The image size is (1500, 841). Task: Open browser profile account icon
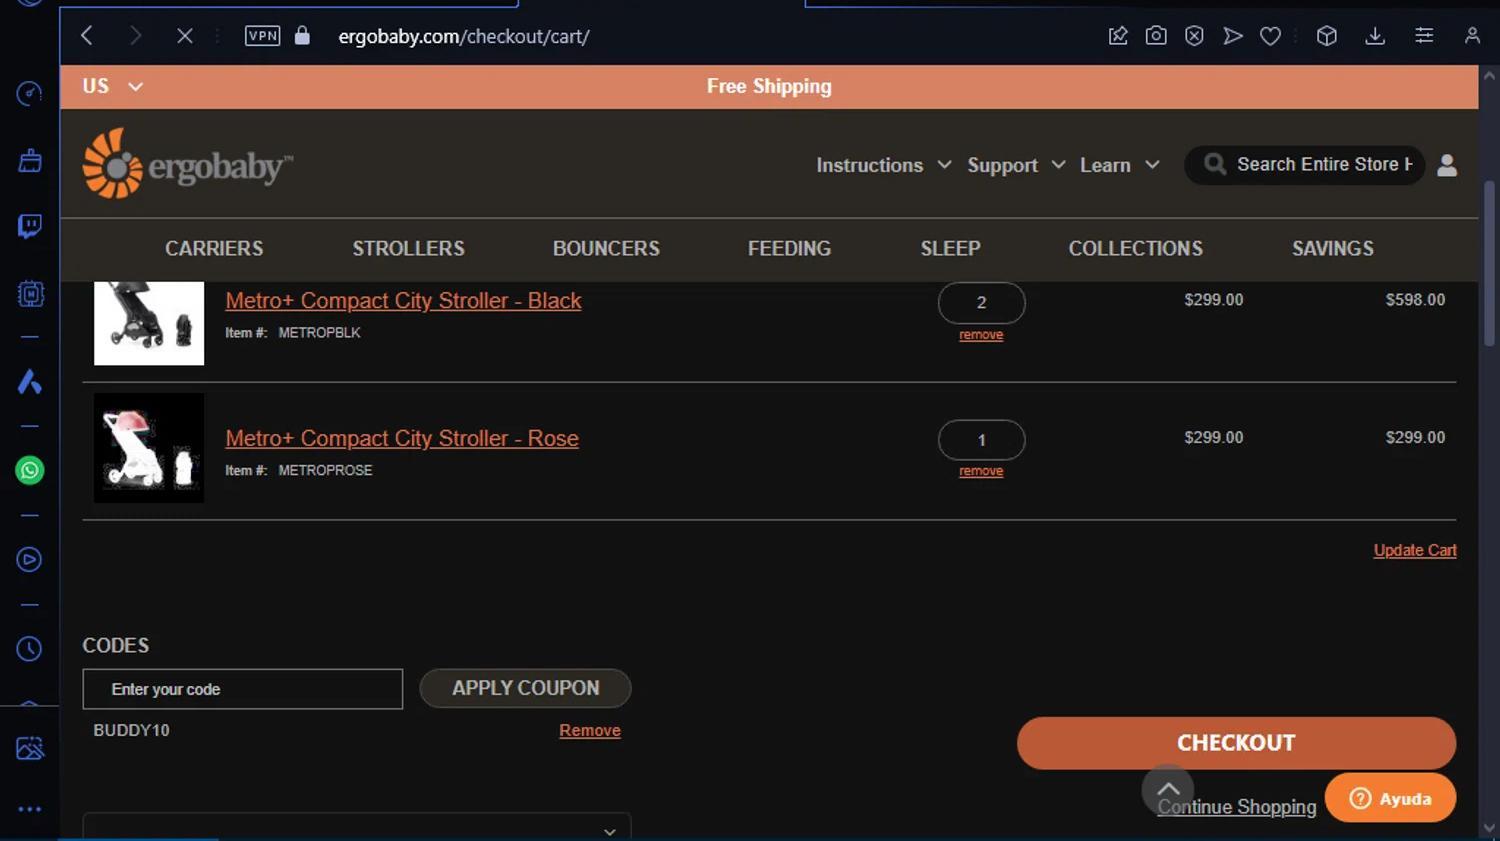click(x=1472, y=36)
